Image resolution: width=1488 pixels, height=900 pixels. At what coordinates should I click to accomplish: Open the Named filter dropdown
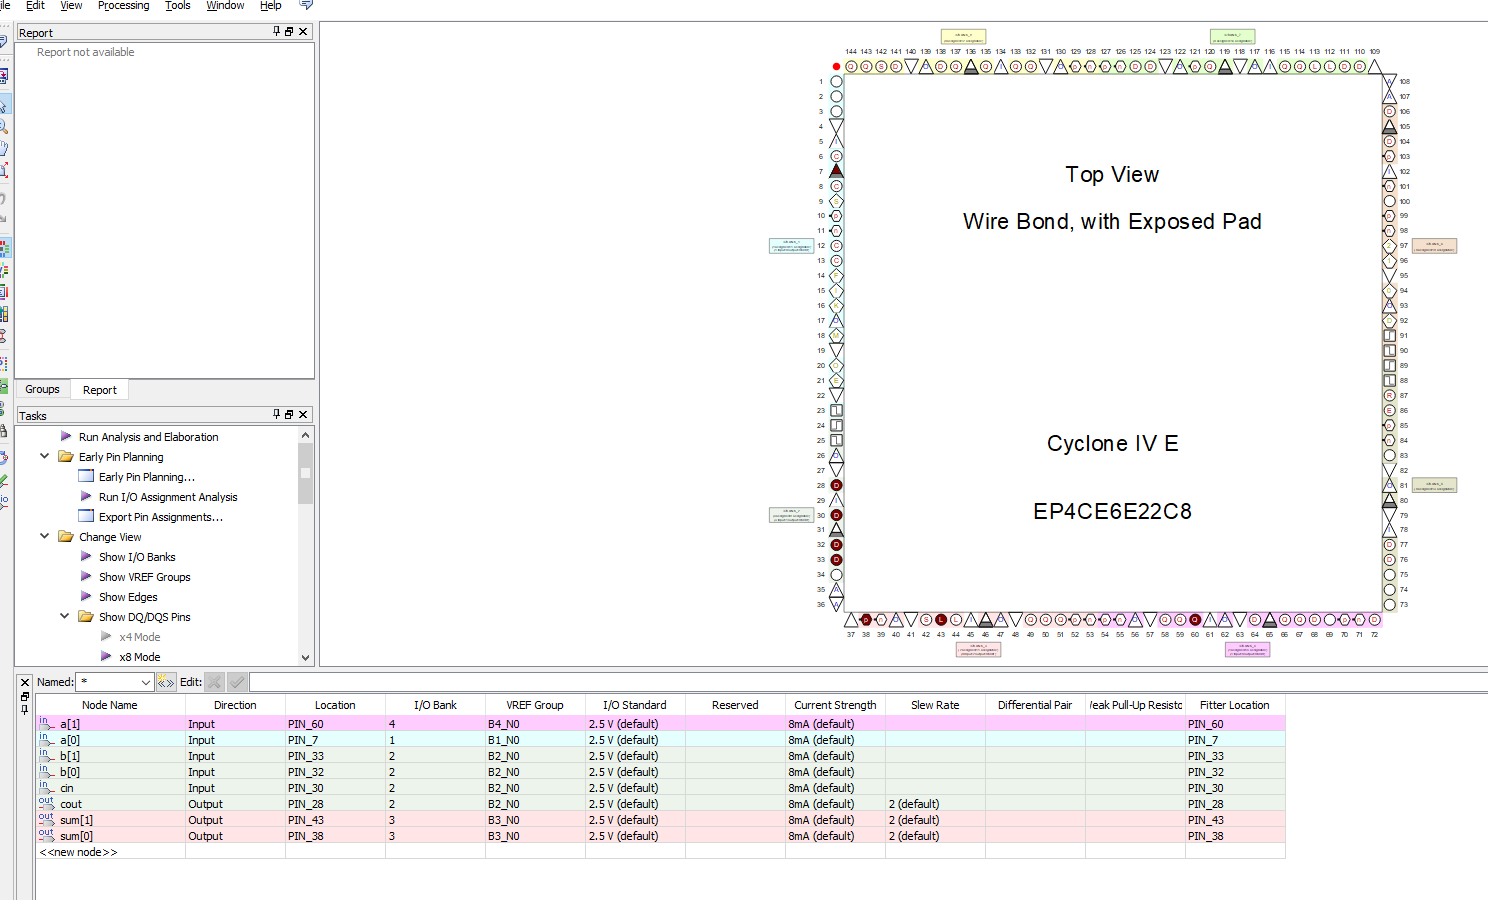146,682
